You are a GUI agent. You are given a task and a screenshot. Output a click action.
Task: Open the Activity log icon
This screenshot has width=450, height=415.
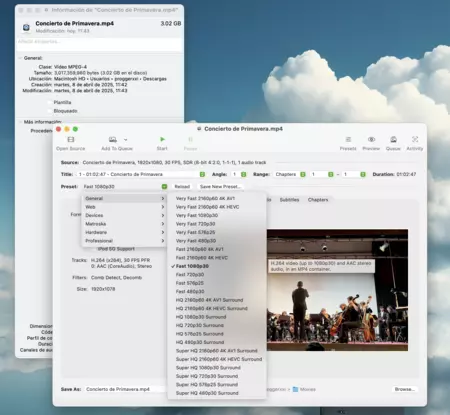(x=415, y=139)
